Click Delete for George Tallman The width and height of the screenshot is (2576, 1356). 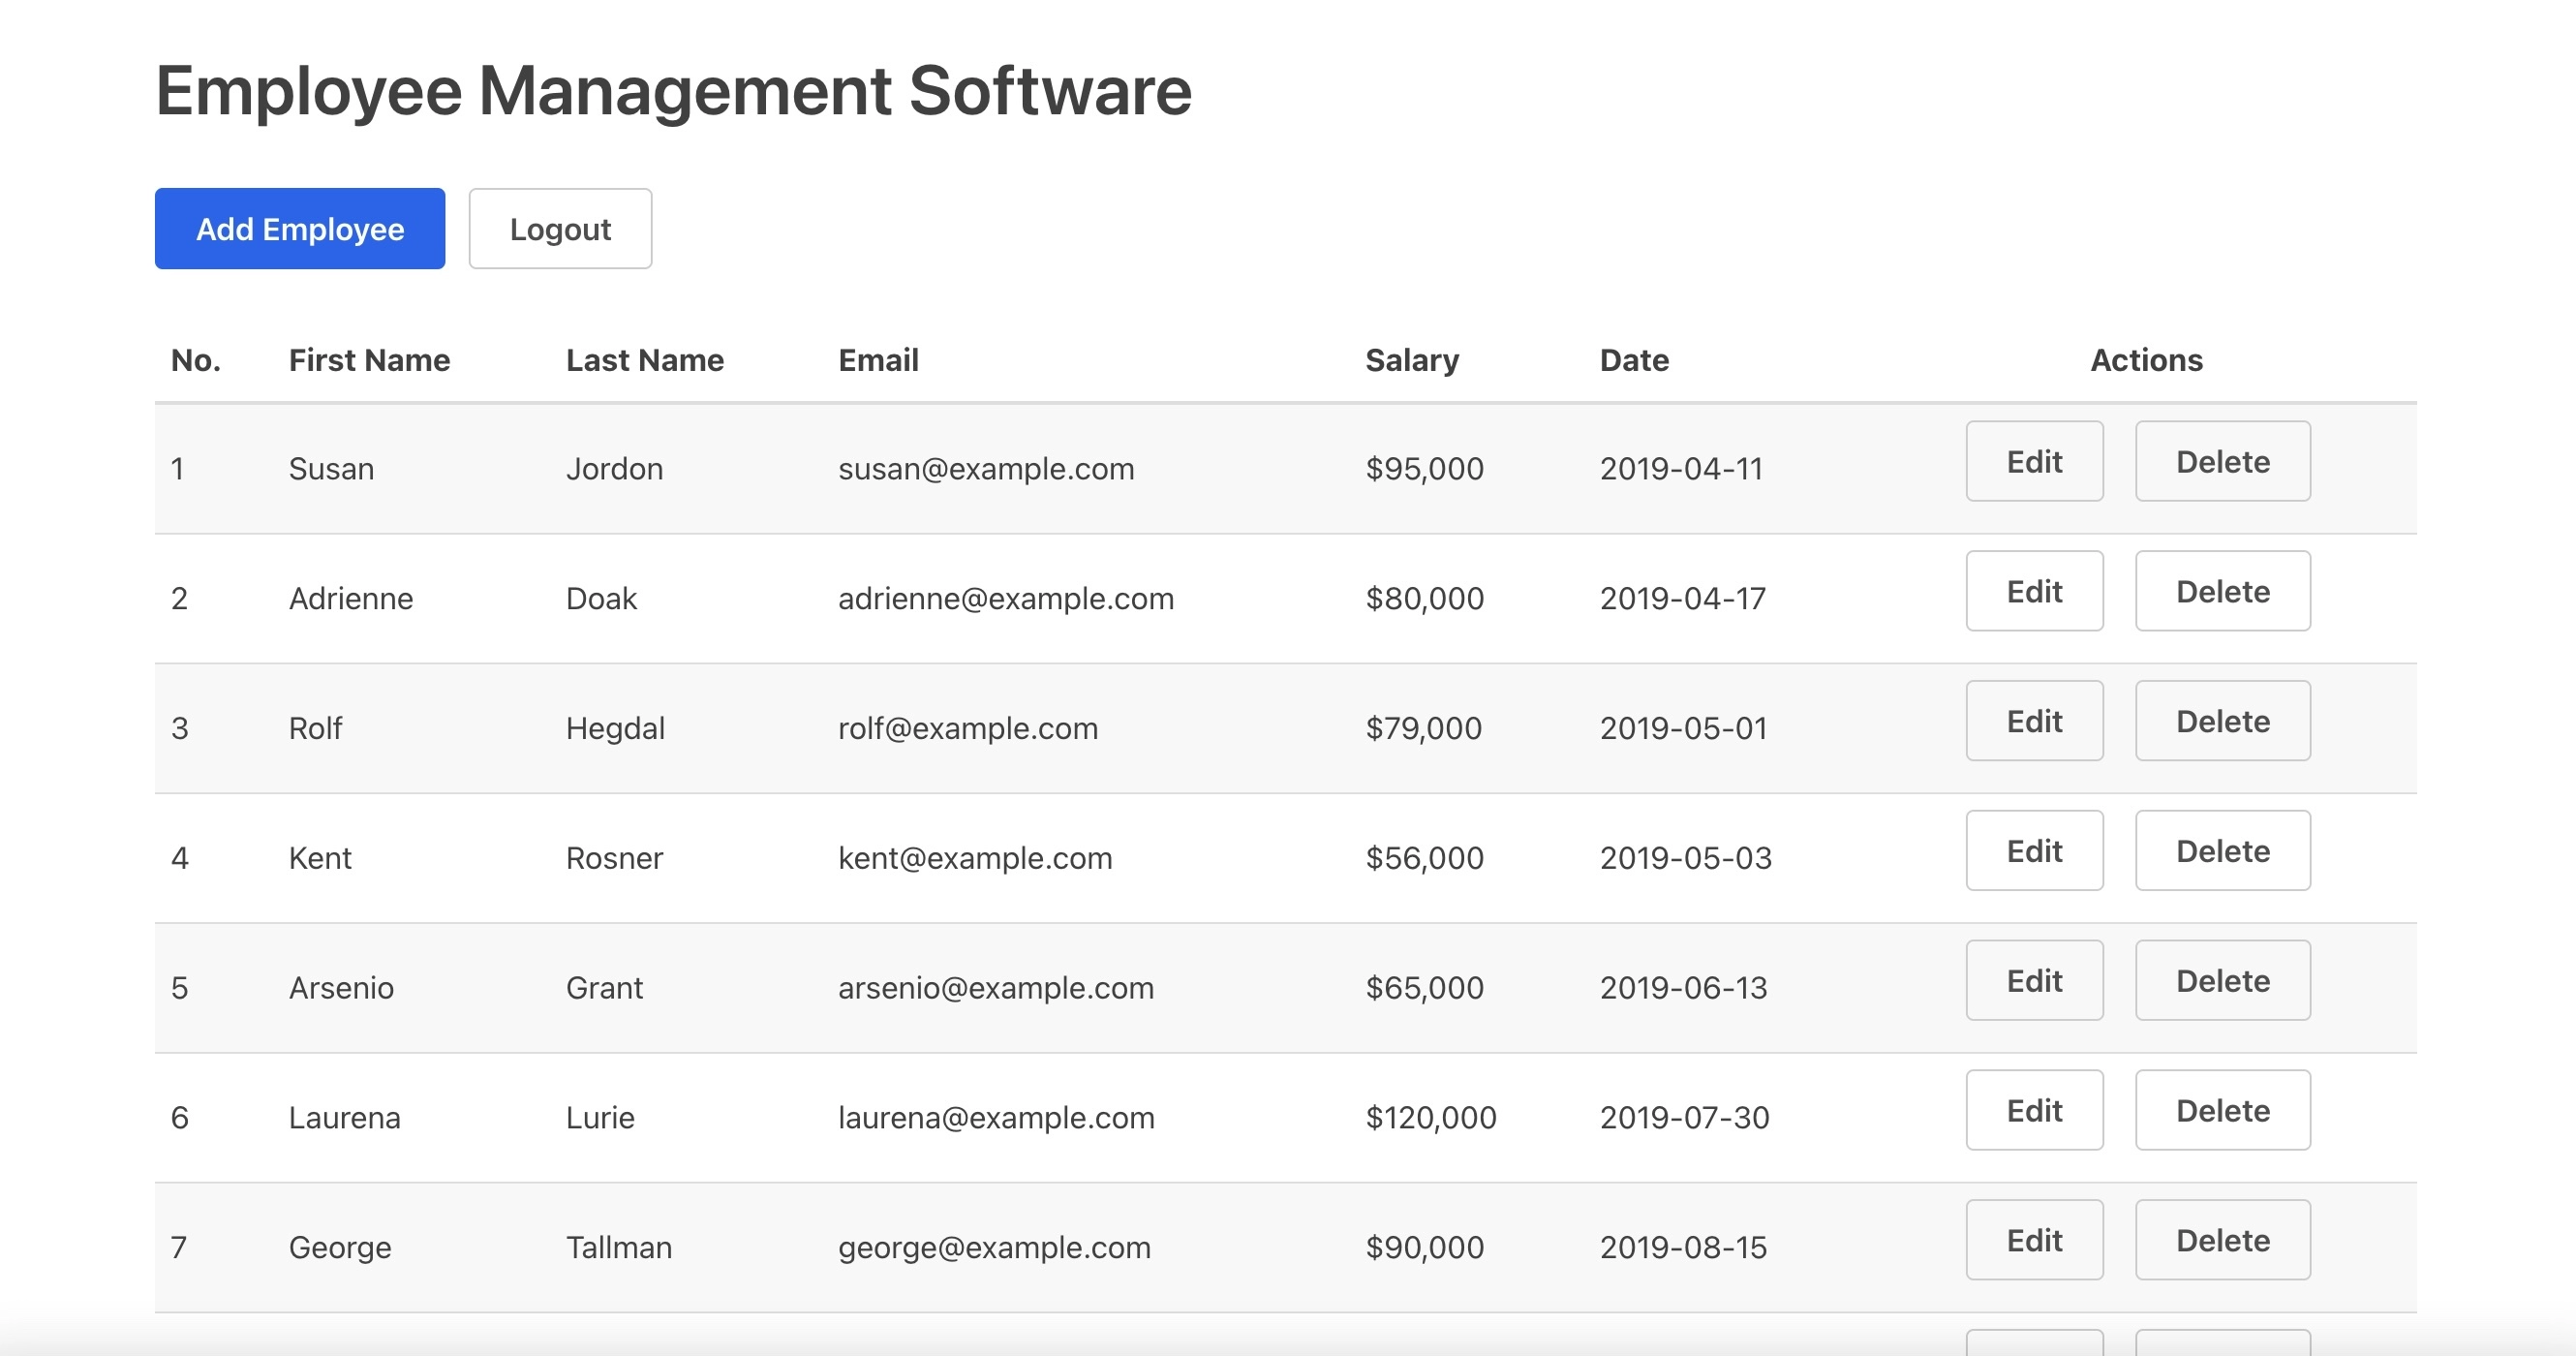pos(2222,1240)
